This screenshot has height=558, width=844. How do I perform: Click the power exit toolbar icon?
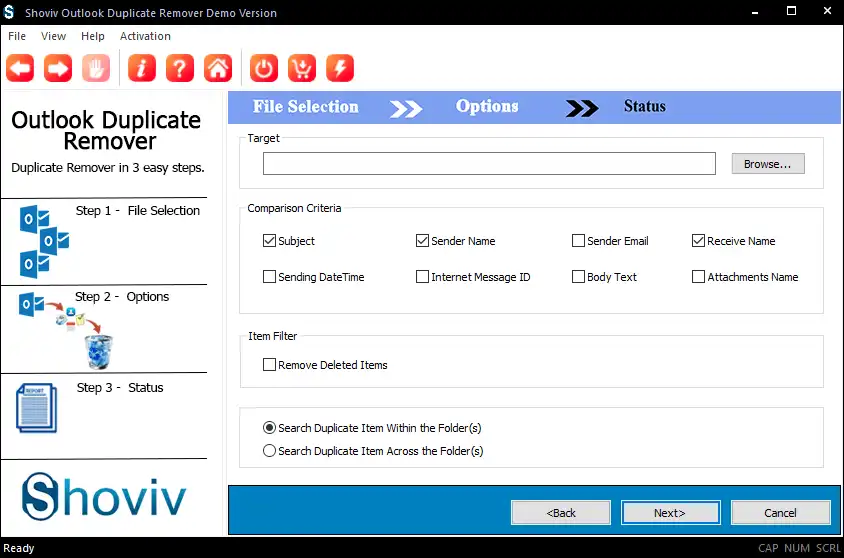264,68
